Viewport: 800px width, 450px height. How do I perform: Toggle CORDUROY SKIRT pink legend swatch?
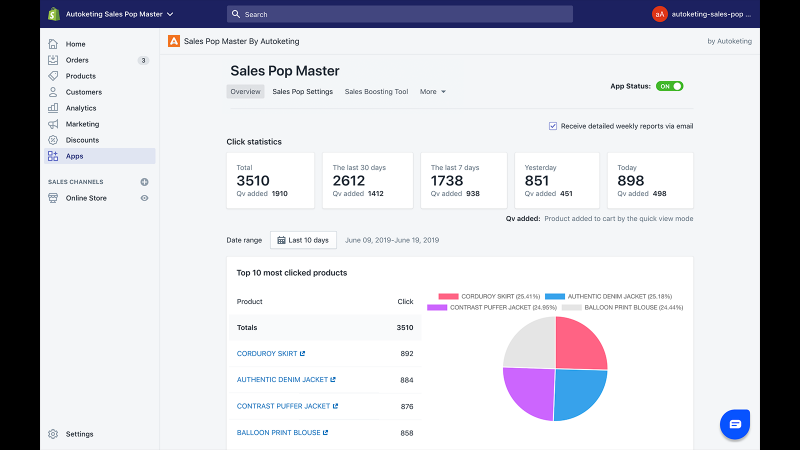tap(448, 296)
